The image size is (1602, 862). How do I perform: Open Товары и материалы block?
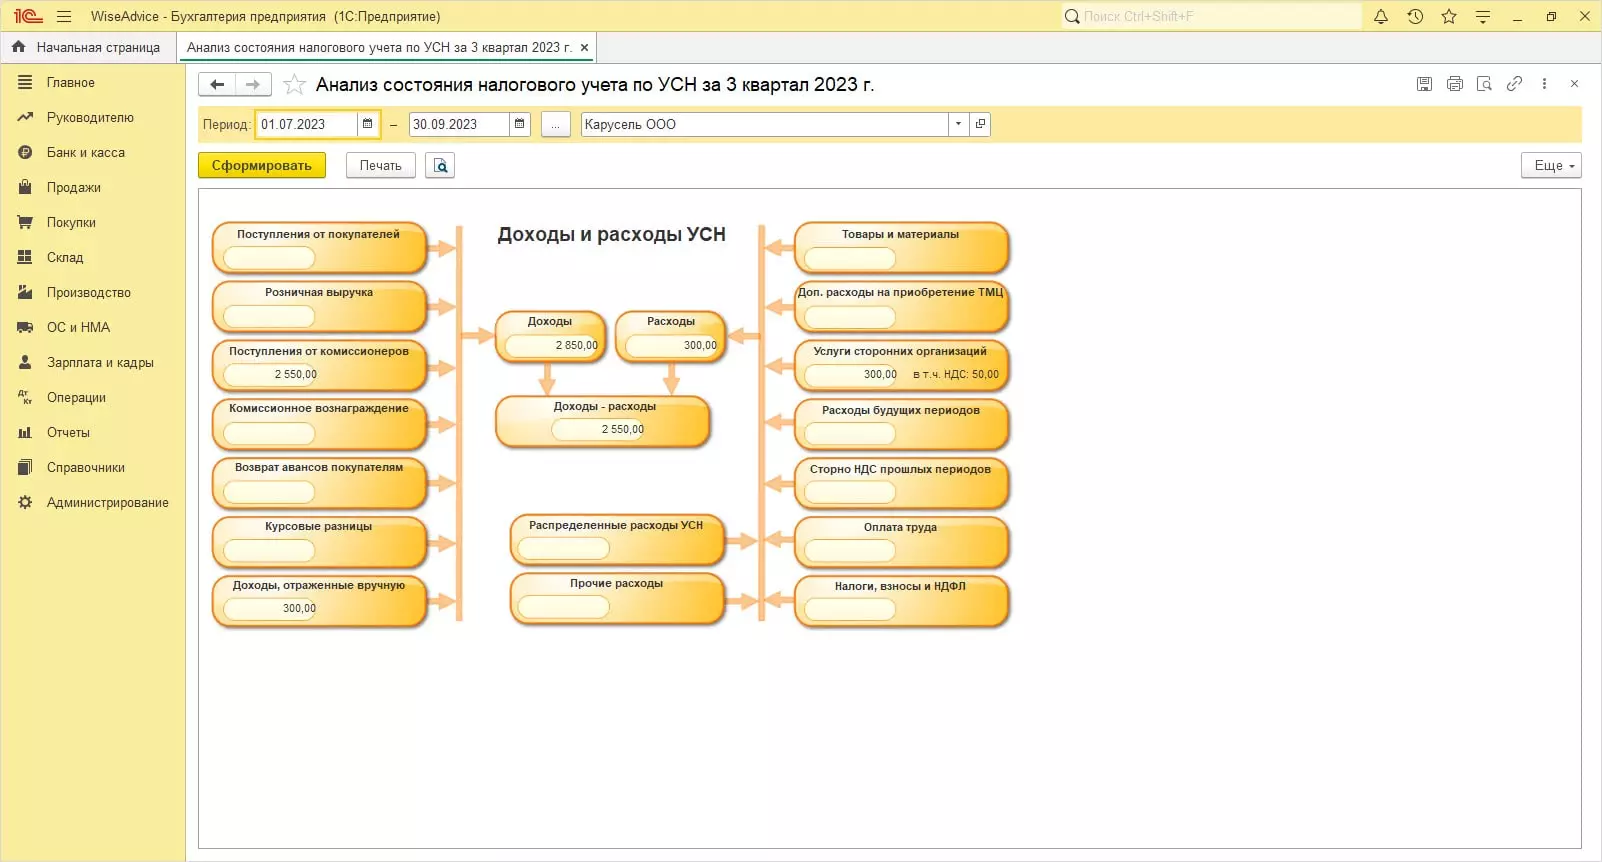pyautogui.click(x=901, y=247)
